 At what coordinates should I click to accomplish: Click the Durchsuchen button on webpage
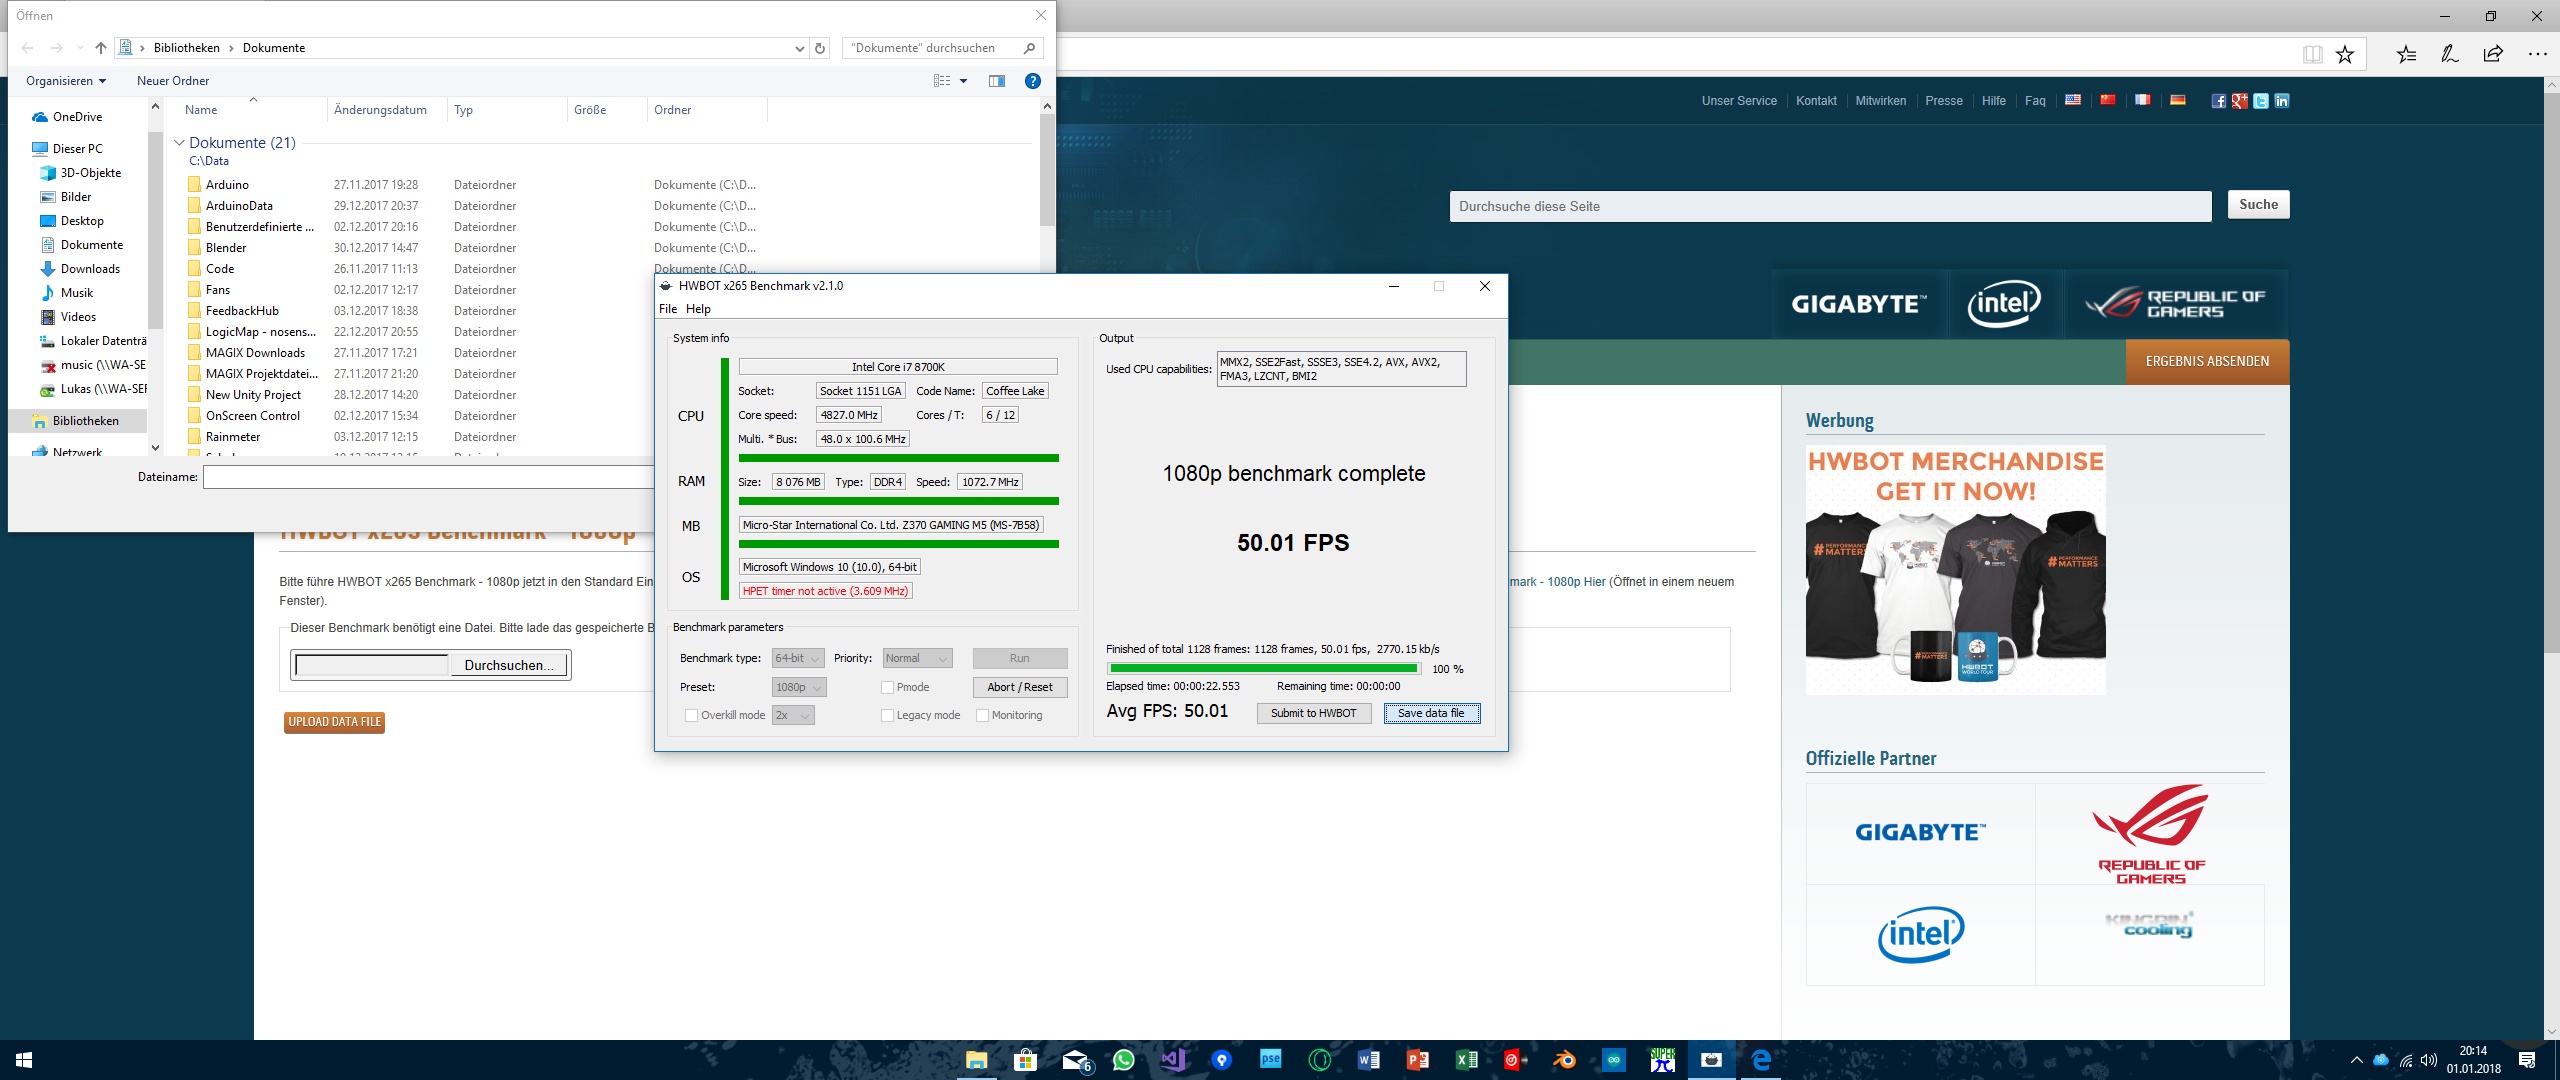[x=508, y=665]
